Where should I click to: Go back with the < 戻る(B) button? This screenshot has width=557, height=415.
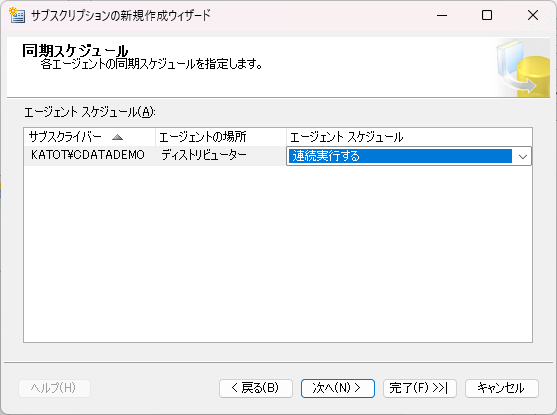coord(256,388)
